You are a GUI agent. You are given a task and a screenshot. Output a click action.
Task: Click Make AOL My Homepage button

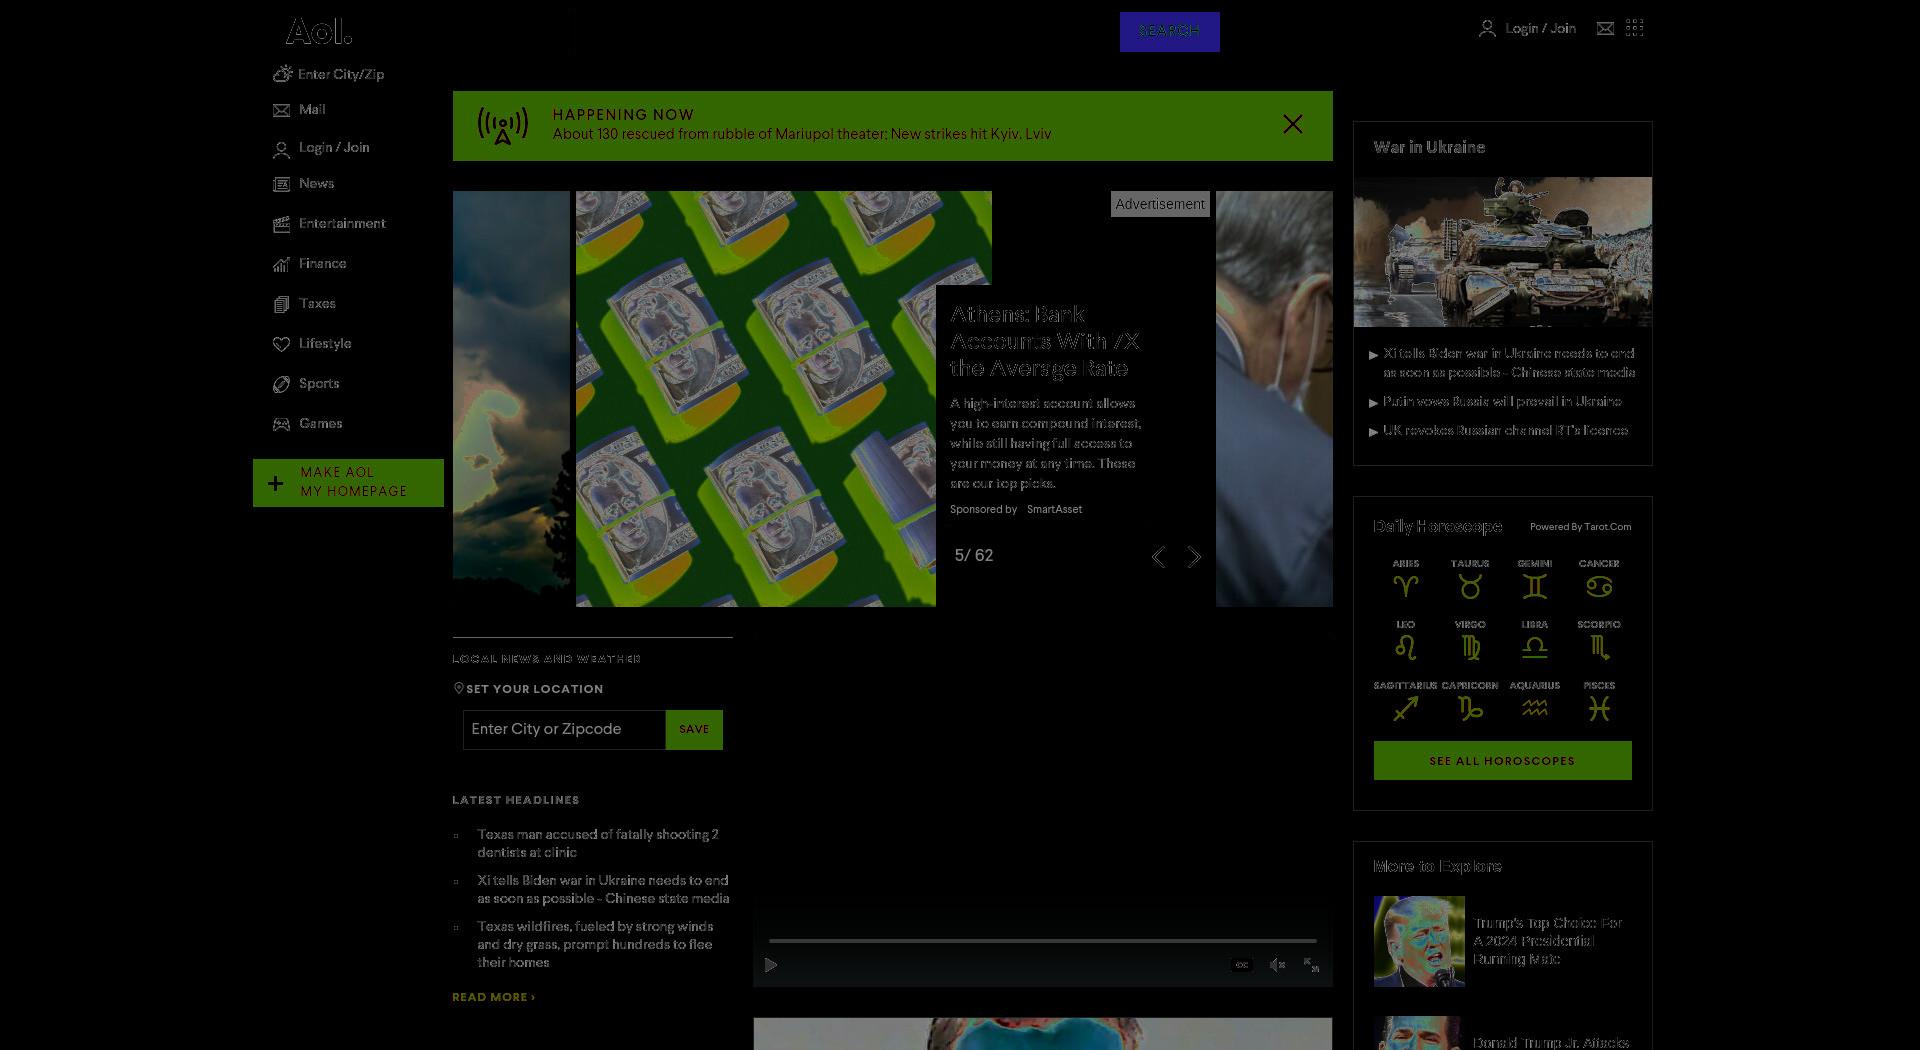pos(348,483)
